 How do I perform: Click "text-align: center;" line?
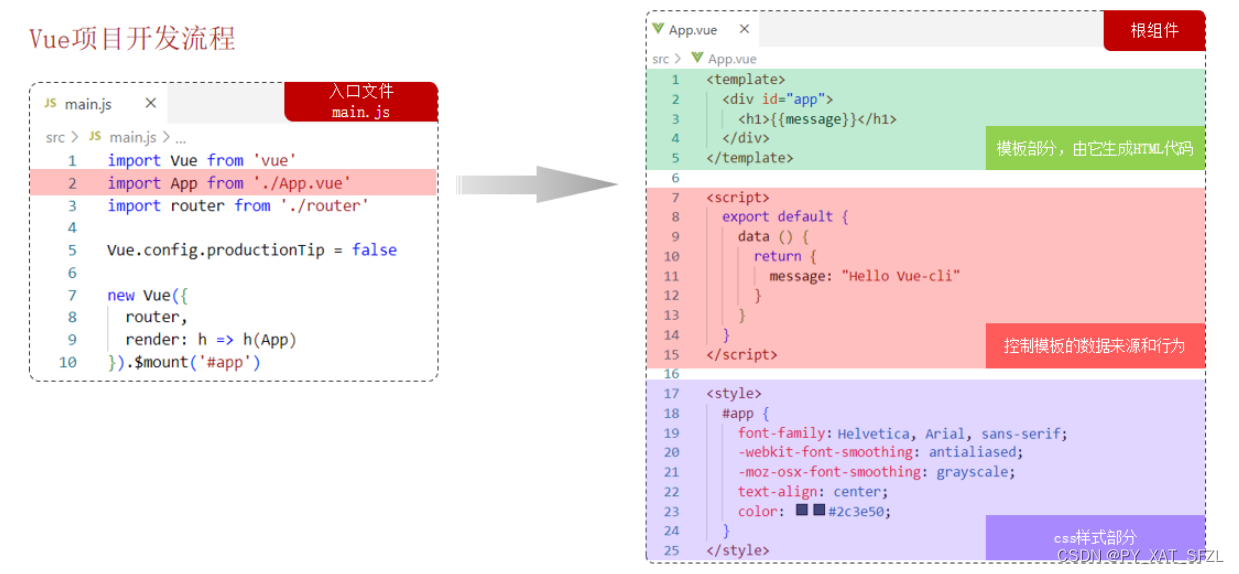click(x=813, y=491)
